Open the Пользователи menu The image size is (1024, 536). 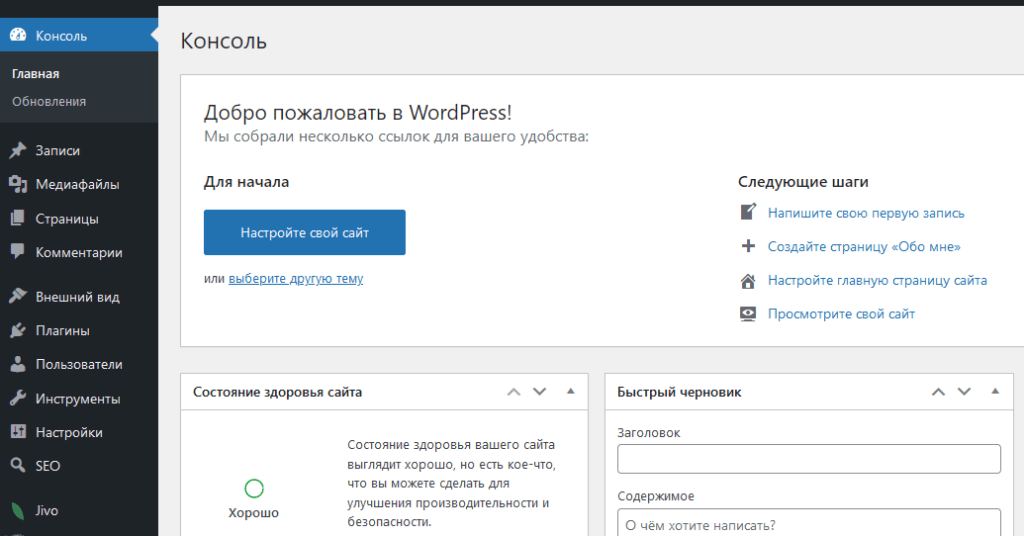tap(79, 364)
